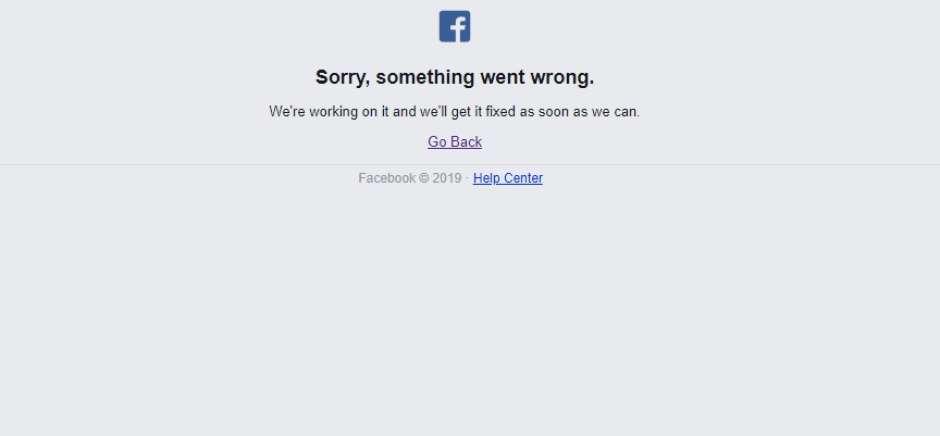Screen dimensions: 940x436
Task: Click the word 'fixed' in the message
Action: [x=501, y=112]
